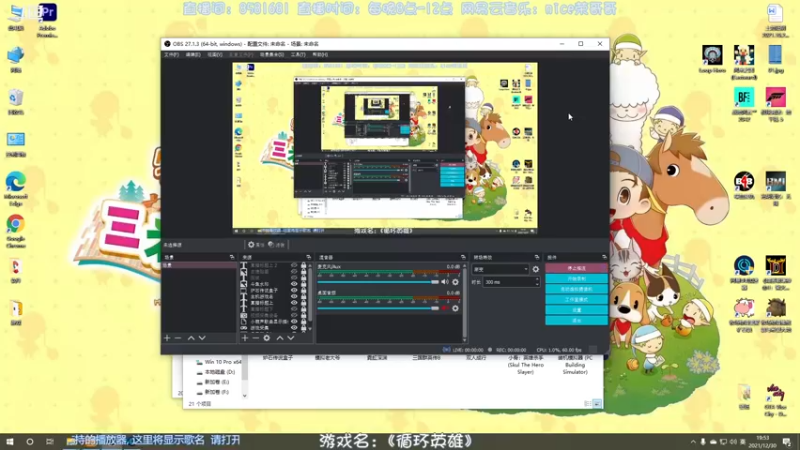The image size is (800, 450).
Task: Toggle lock on 炉石传说盒子 source
Action: 304,290
